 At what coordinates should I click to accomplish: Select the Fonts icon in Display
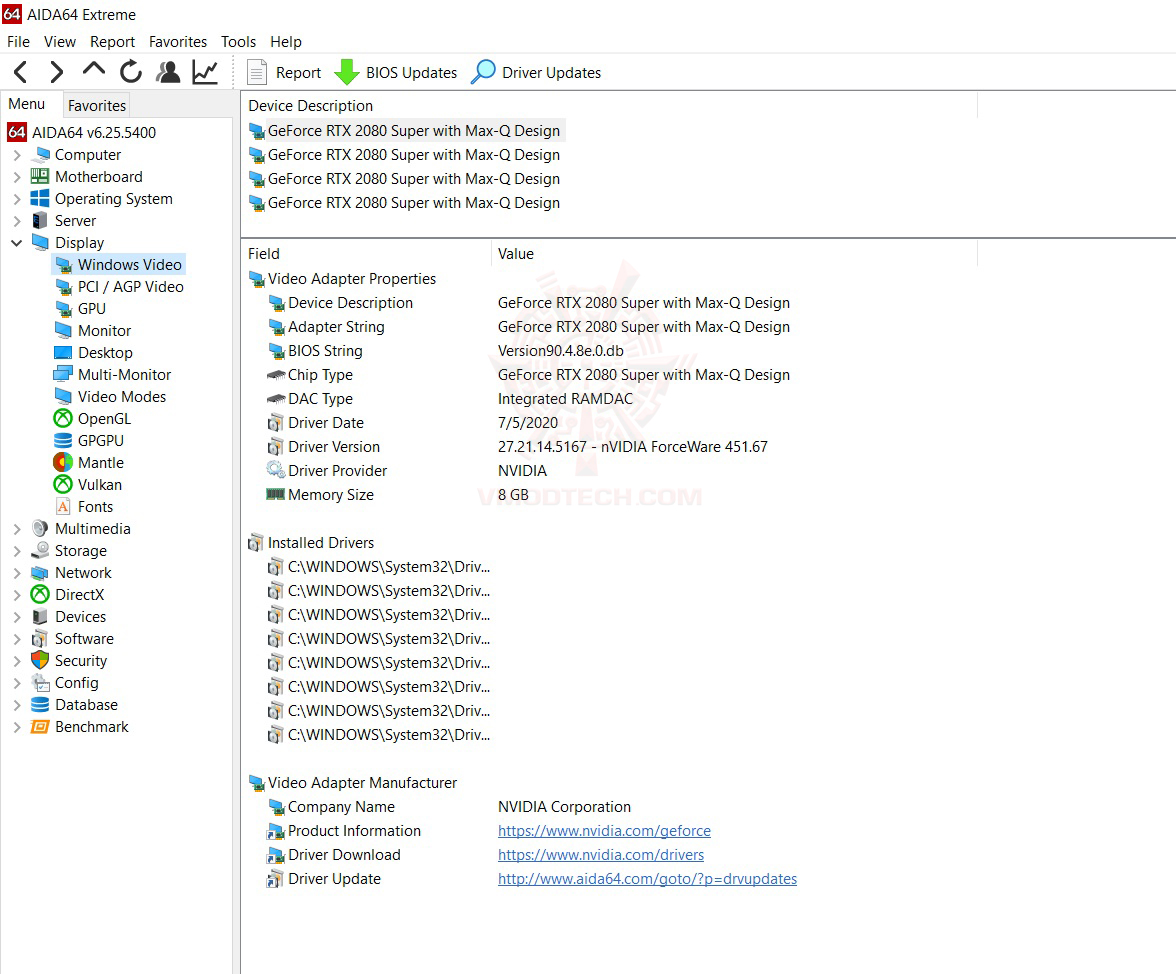pos(63,507)
